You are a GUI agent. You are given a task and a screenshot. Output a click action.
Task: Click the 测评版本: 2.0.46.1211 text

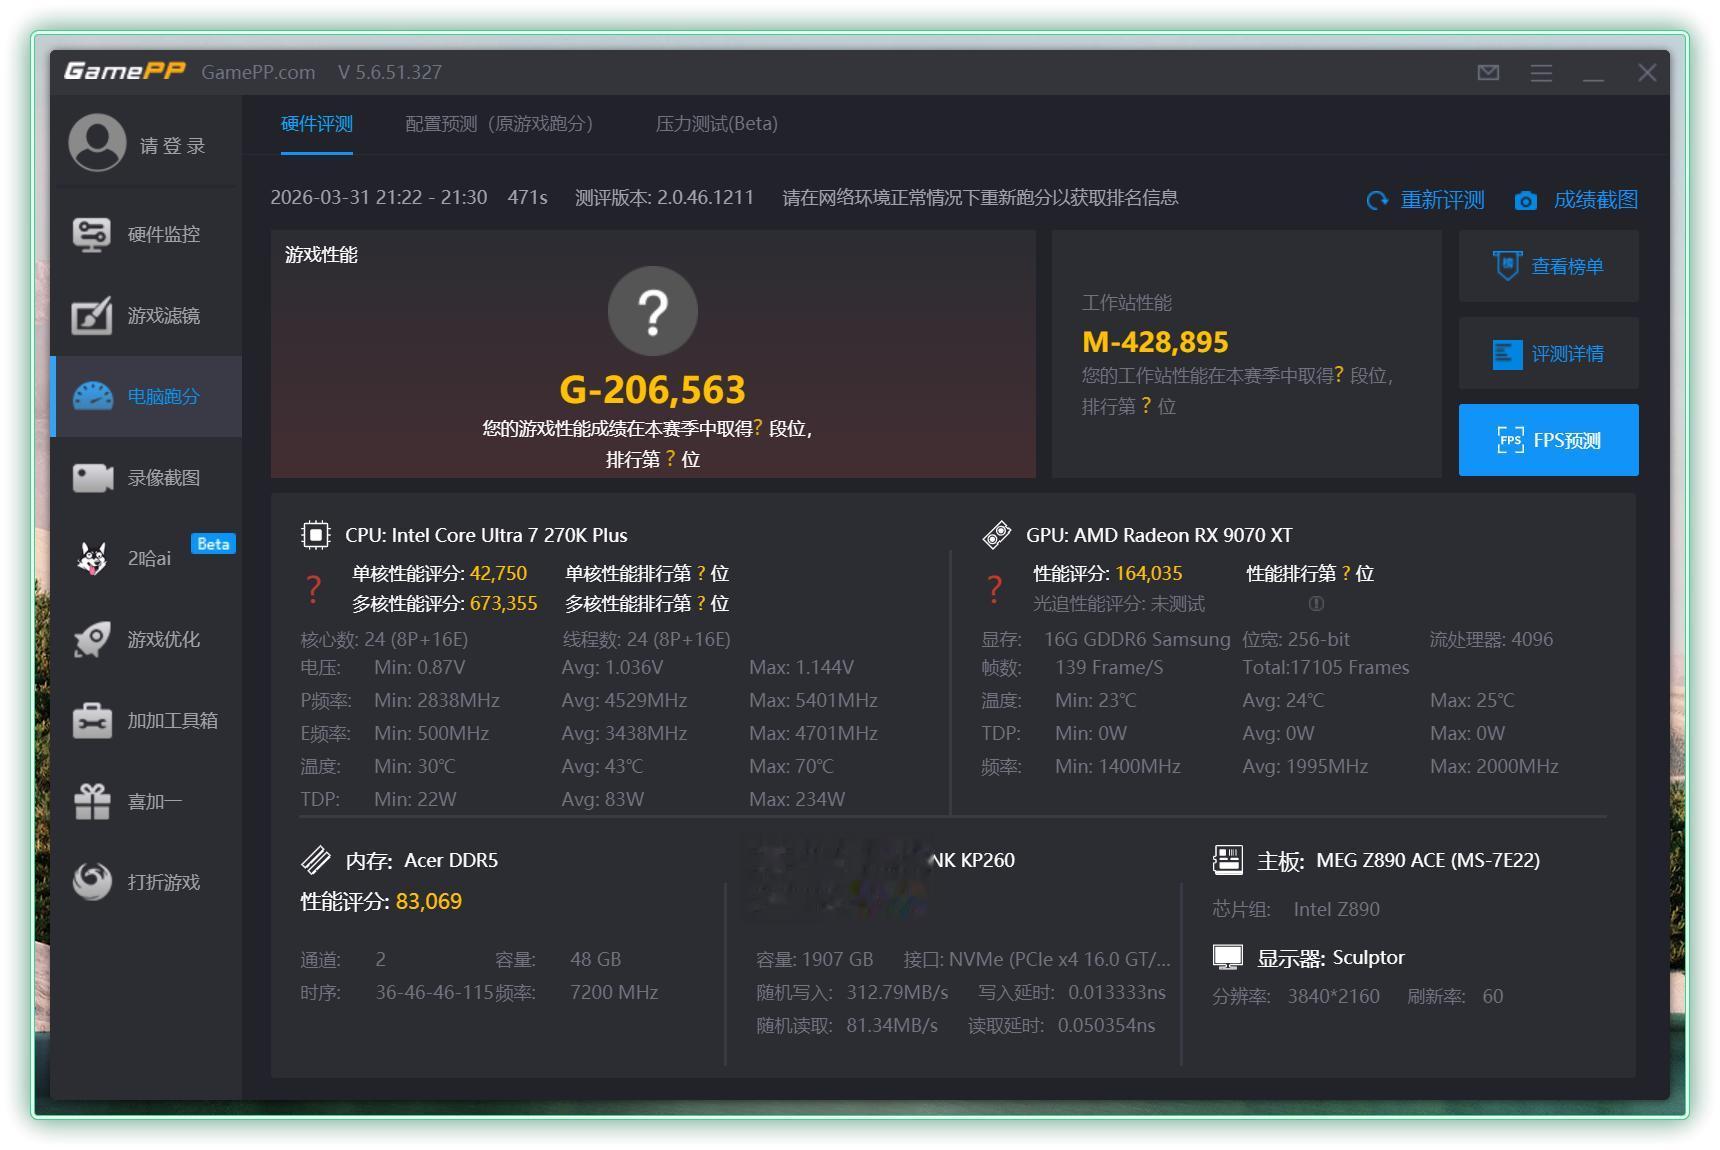(665, 197)
